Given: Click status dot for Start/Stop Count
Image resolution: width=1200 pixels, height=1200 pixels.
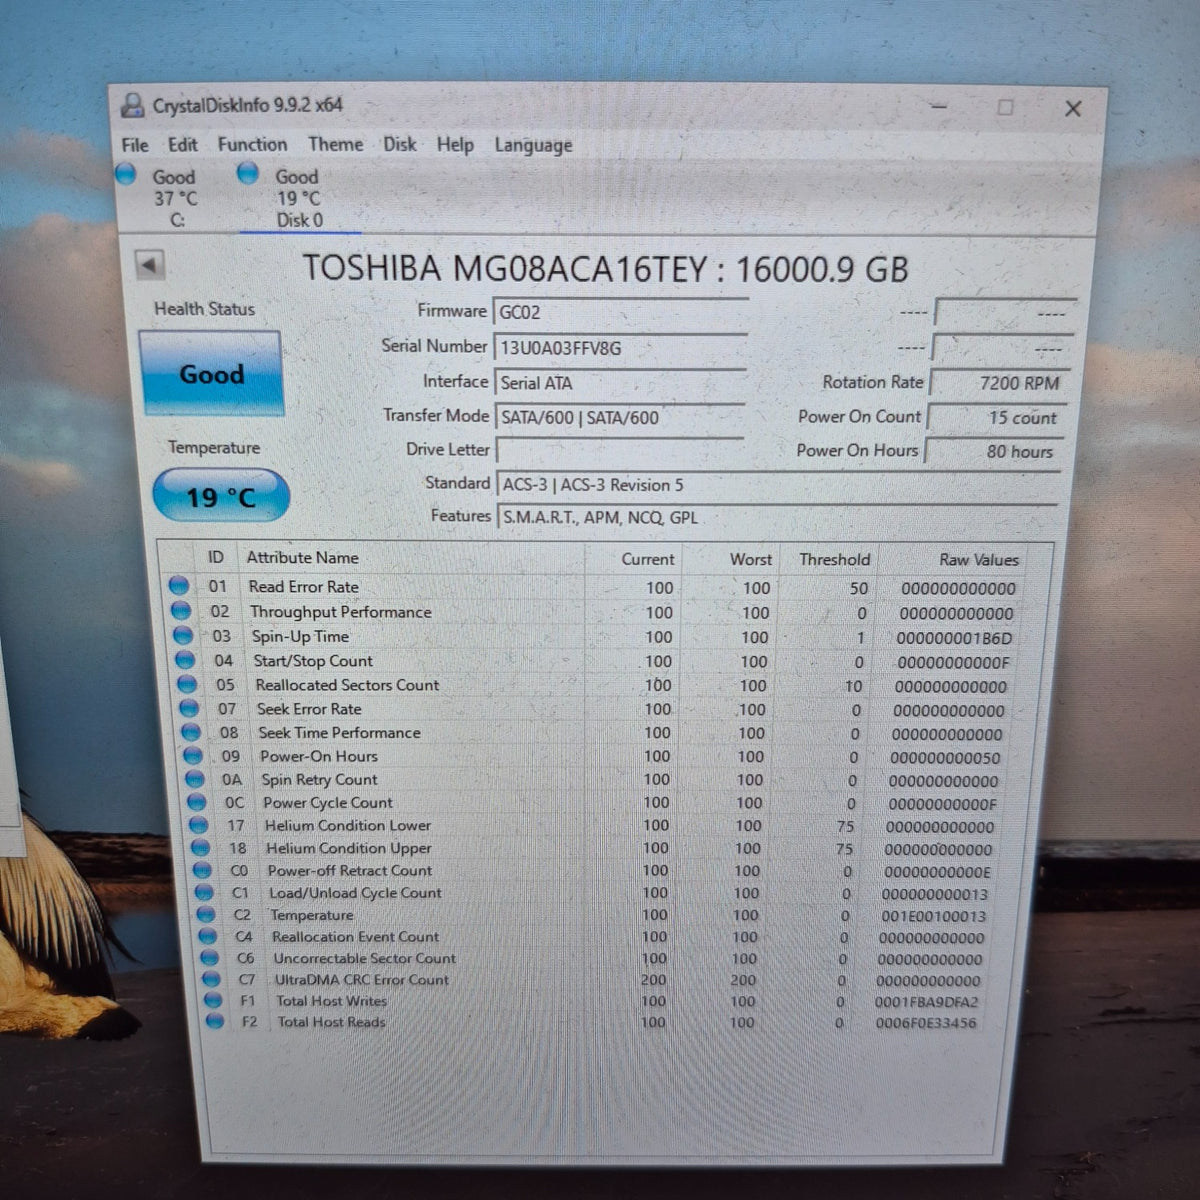Looking at the screenshot, I should pyautogui.click(x=185, y=660).
